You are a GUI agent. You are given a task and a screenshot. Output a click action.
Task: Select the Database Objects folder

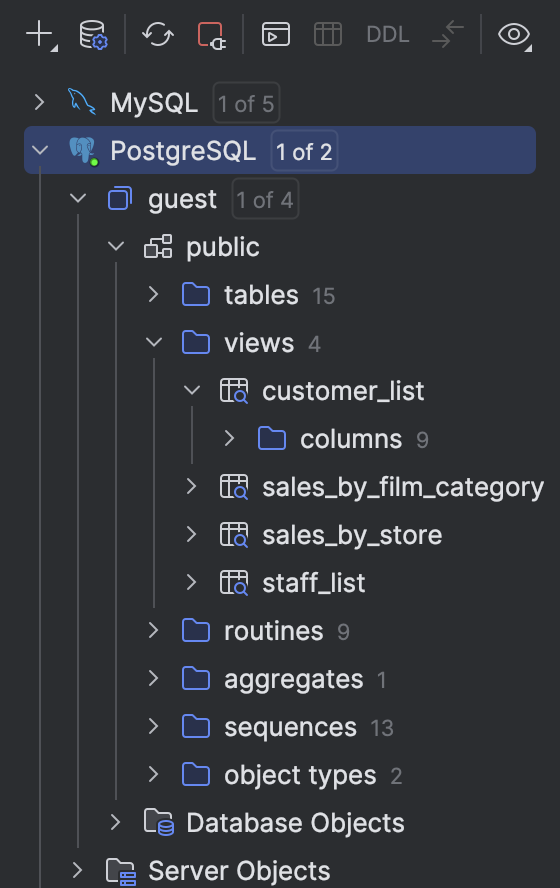[274, 823]
